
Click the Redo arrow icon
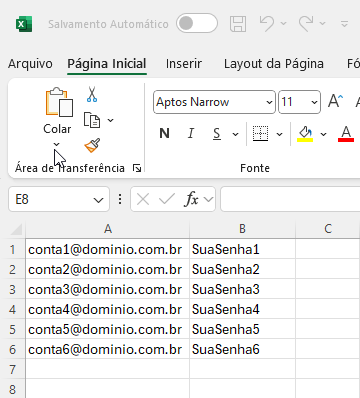[306, 24]
